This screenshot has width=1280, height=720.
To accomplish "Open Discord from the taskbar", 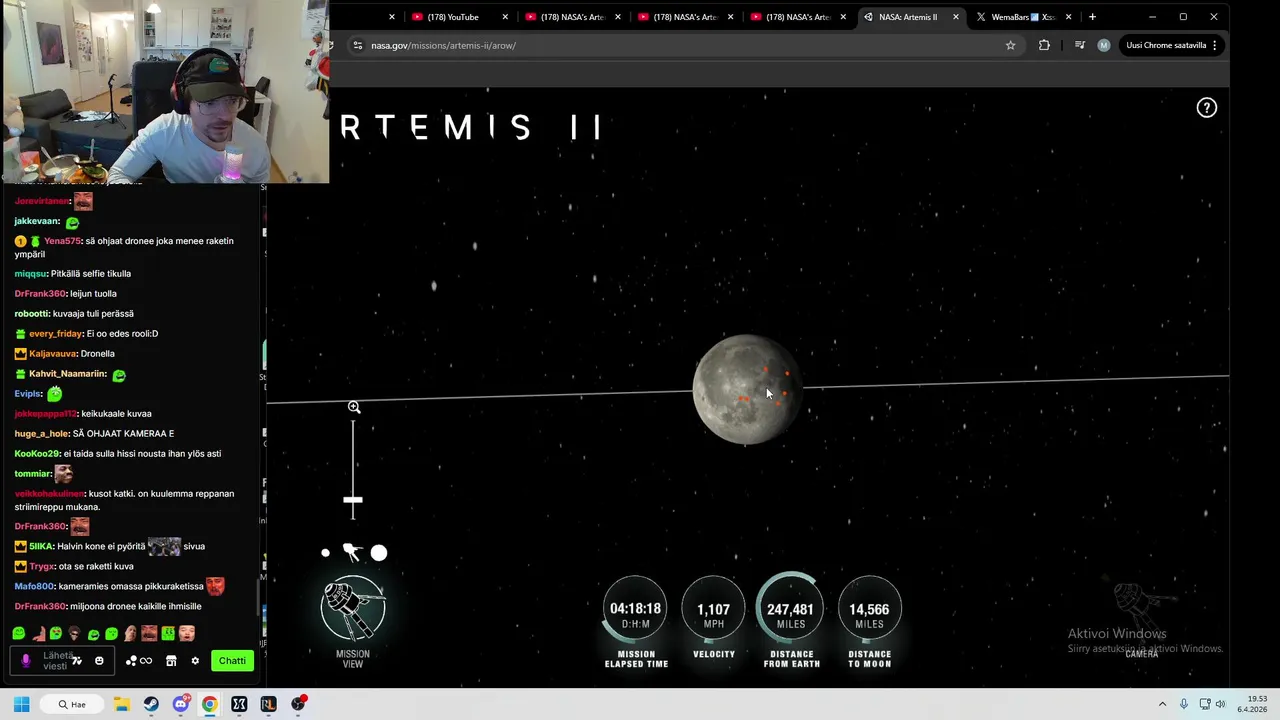I will (180, 704).
